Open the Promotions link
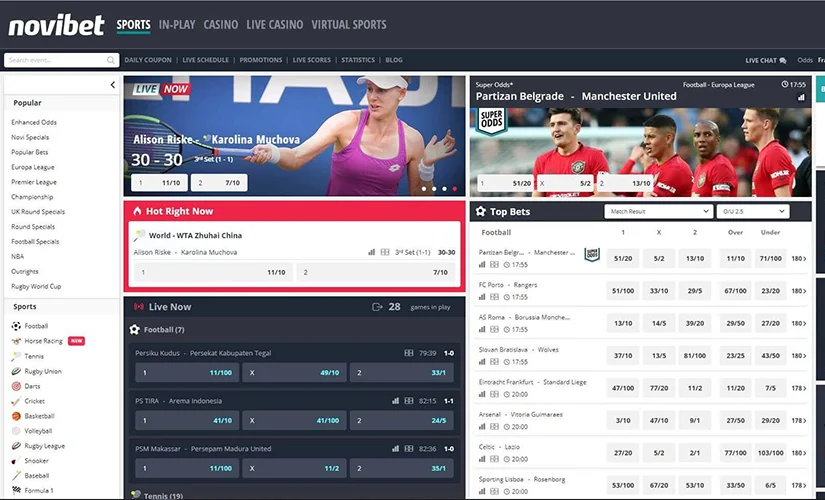The image size is (825, 500). pyautogui.click(x=260, y=60)
